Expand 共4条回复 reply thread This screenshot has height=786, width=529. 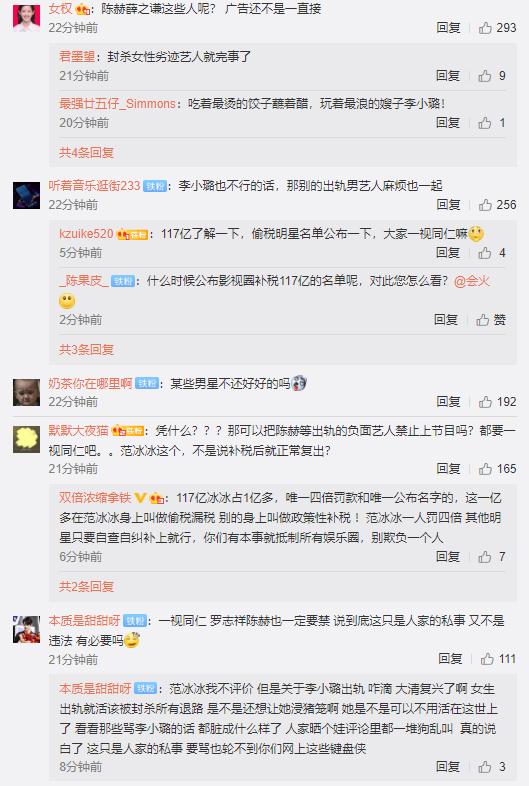pos(87,152)
